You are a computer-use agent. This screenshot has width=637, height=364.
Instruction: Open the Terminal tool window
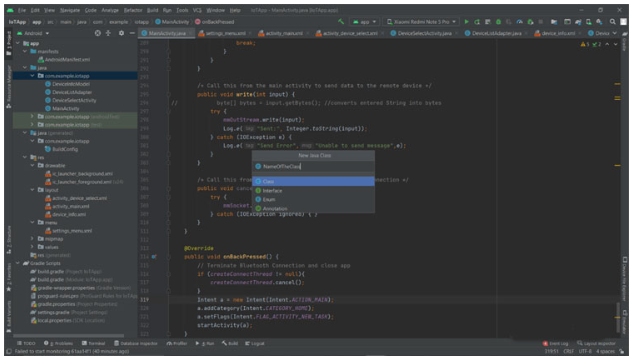point(93,343)
